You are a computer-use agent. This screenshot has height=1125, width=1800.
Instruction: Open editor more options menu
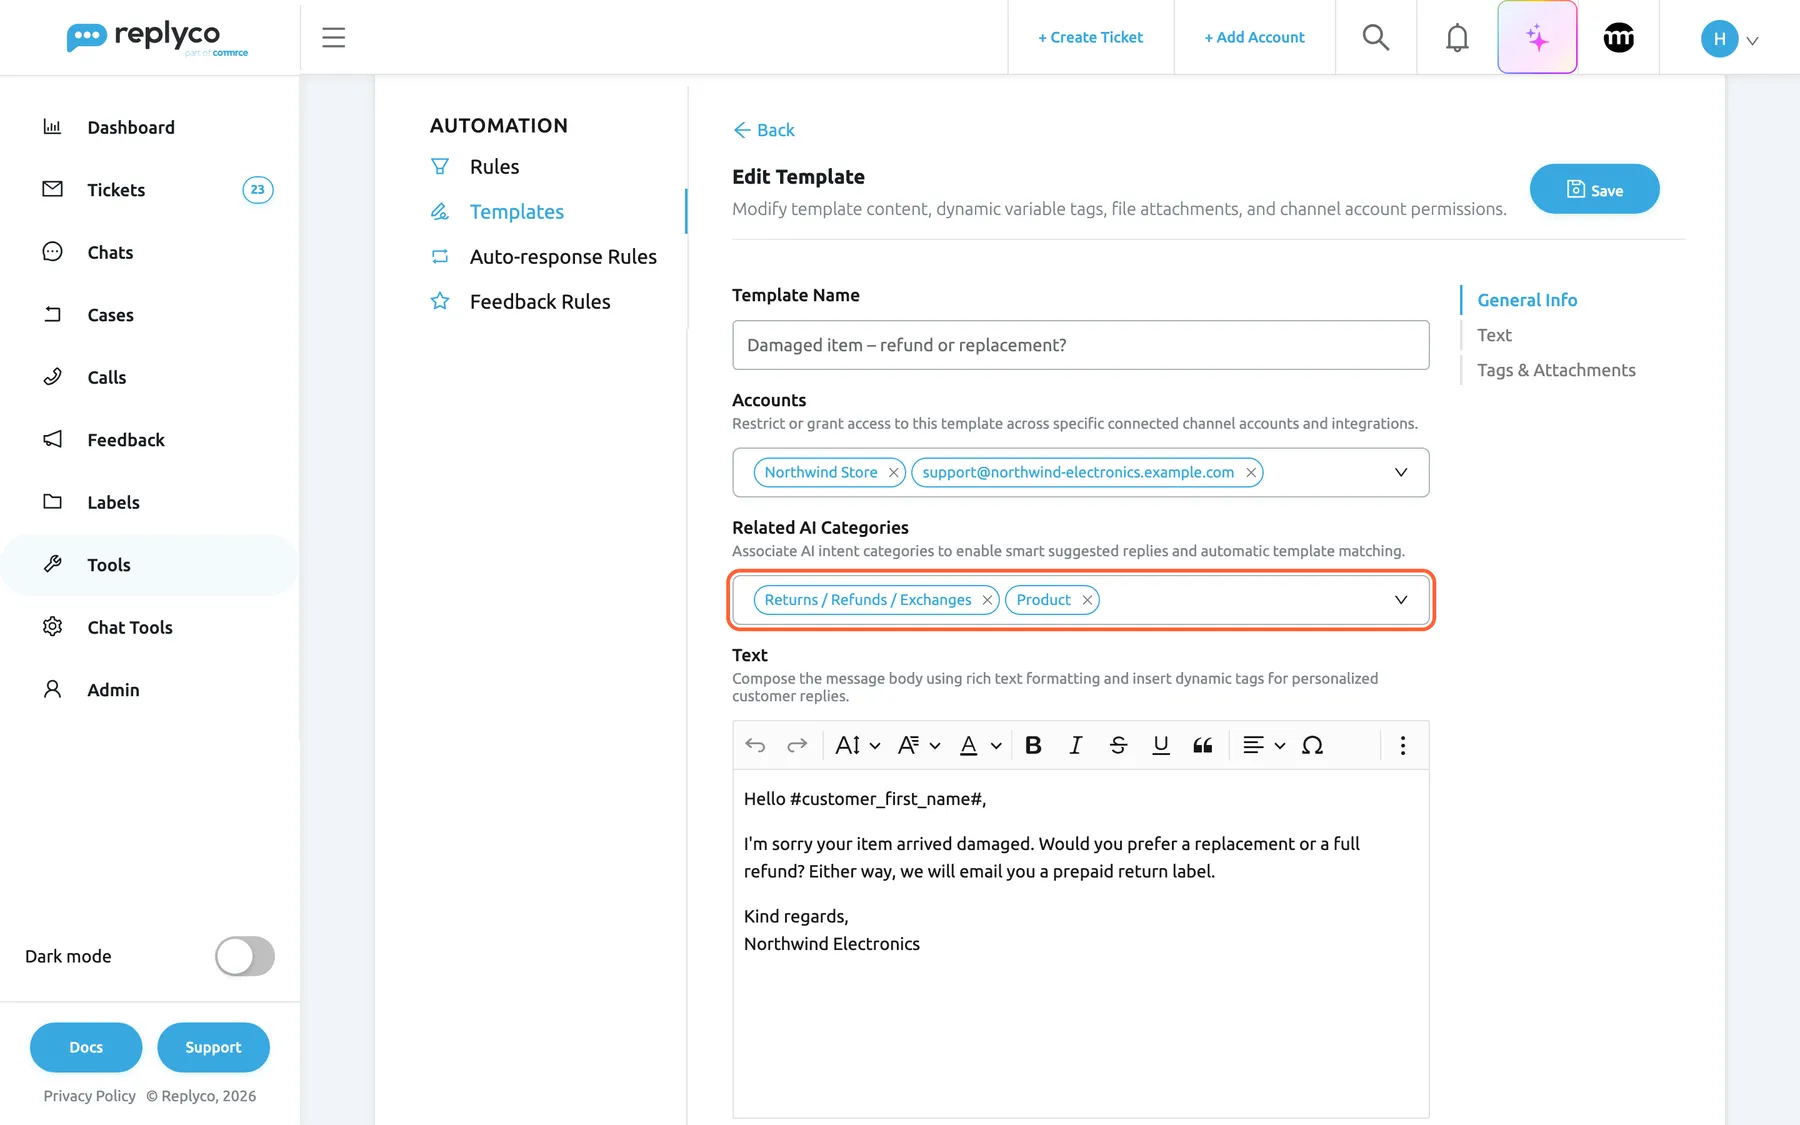point(1403,745)
